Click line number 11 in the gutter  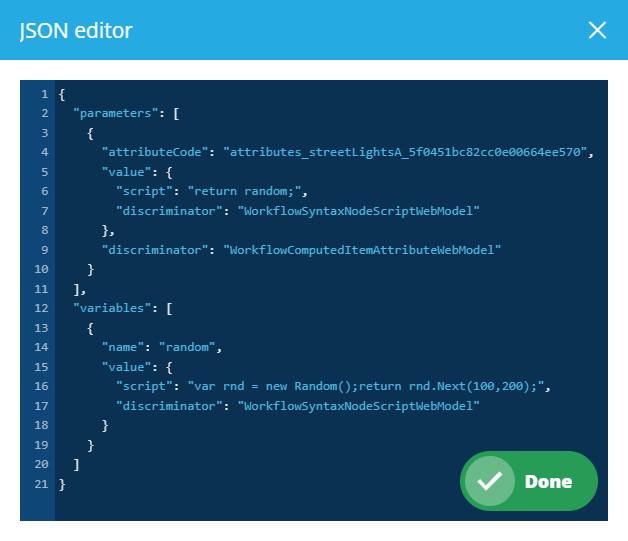42,288
